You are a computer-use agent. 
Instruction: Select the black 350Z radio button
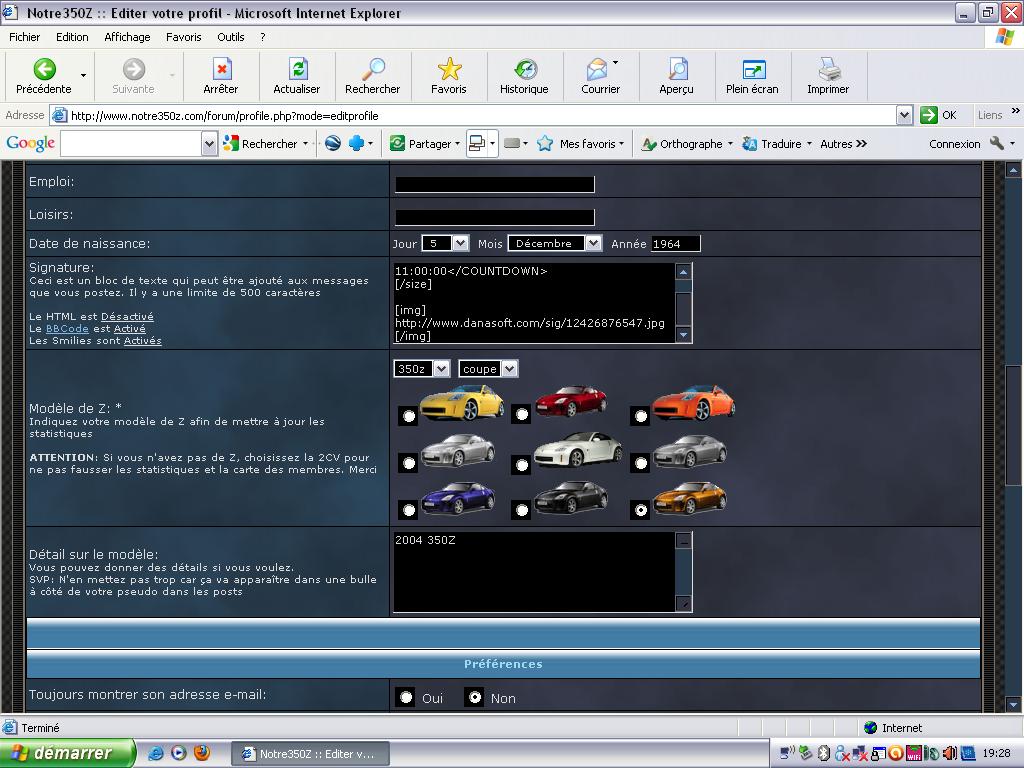coord(521,510)
